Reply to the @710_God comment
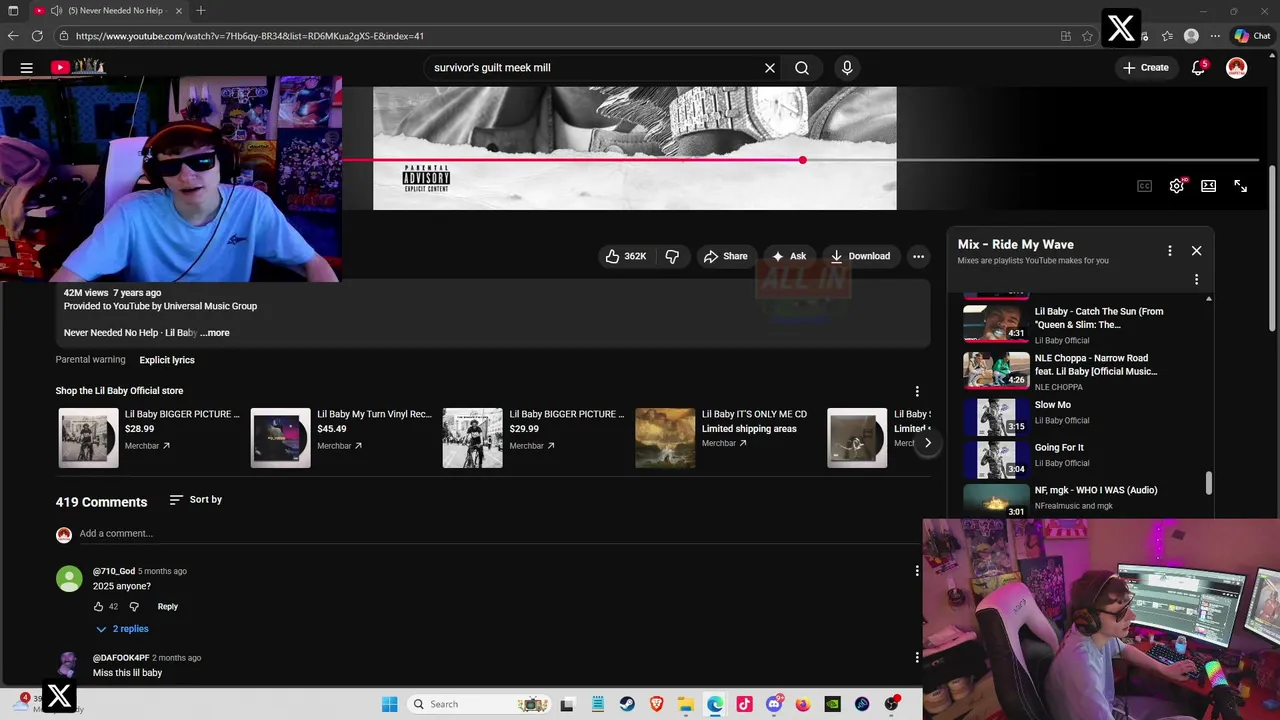 pyautogui.click(x=167, y=606)
